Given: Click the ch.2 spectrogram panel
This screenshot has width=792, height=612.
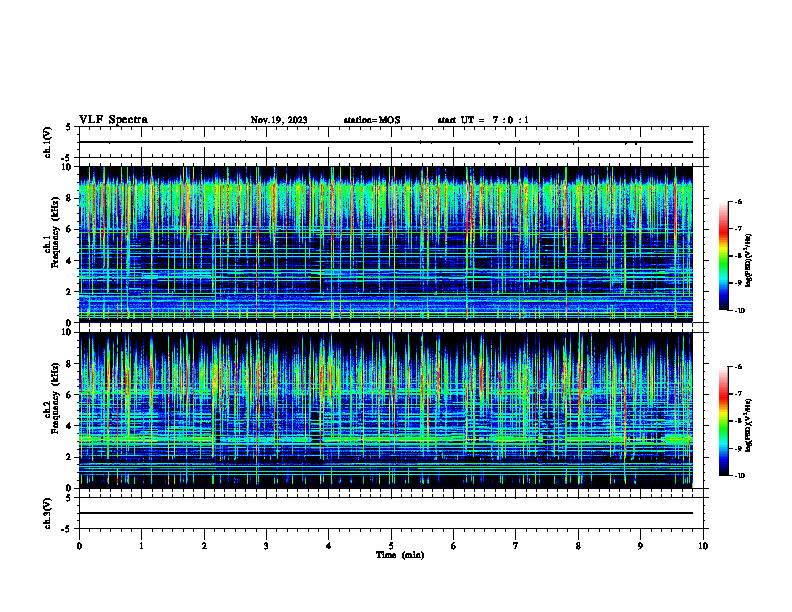Looking at the screenshot, I should pos(386,410).
